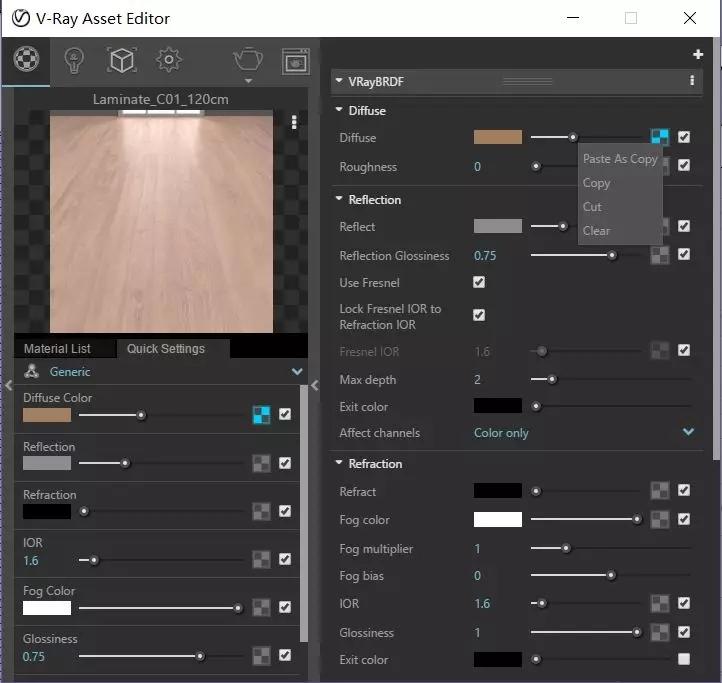722x683 pixels.
Task: Choose Paste As Copy from context menu
Action: point(620,159)
